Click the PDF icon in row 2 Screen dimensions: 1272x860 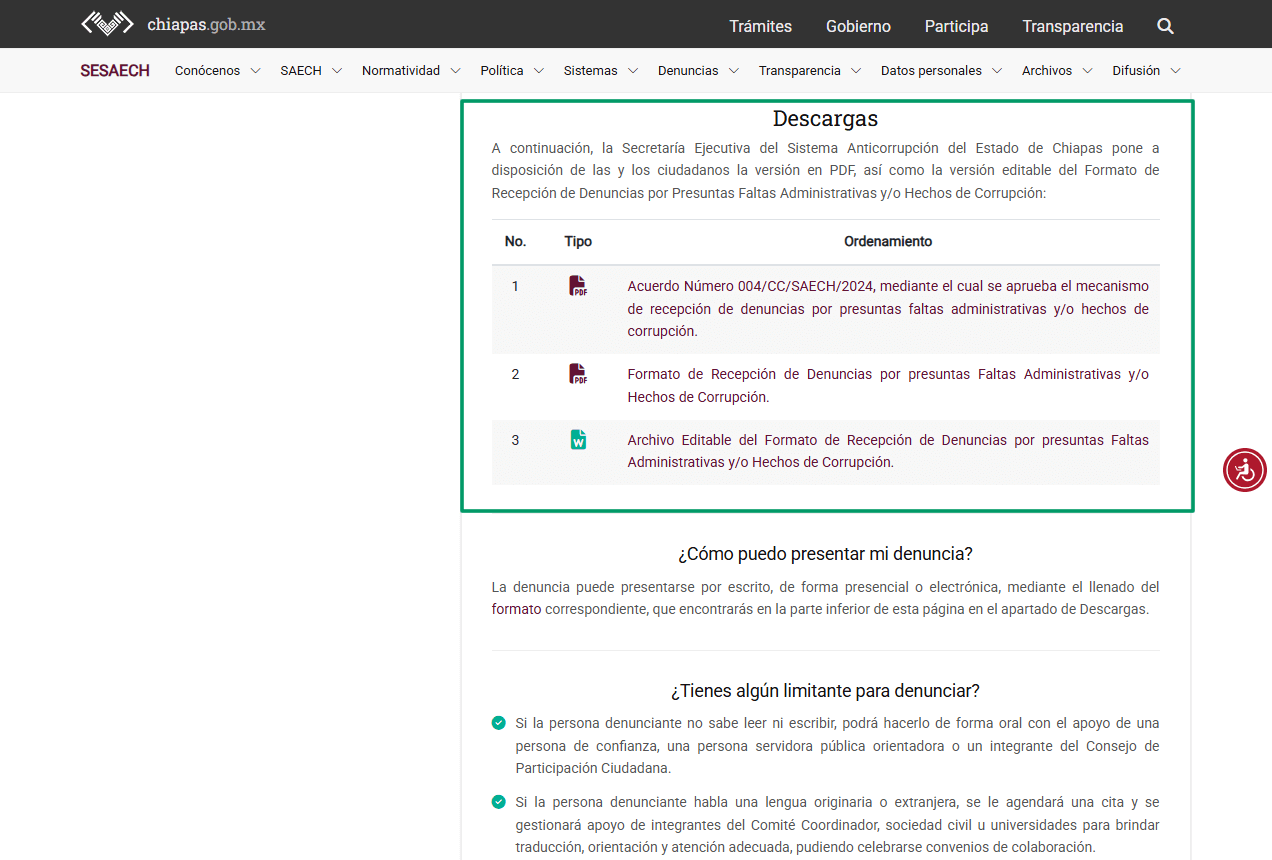pyautogui.click(x=578, y=374)
